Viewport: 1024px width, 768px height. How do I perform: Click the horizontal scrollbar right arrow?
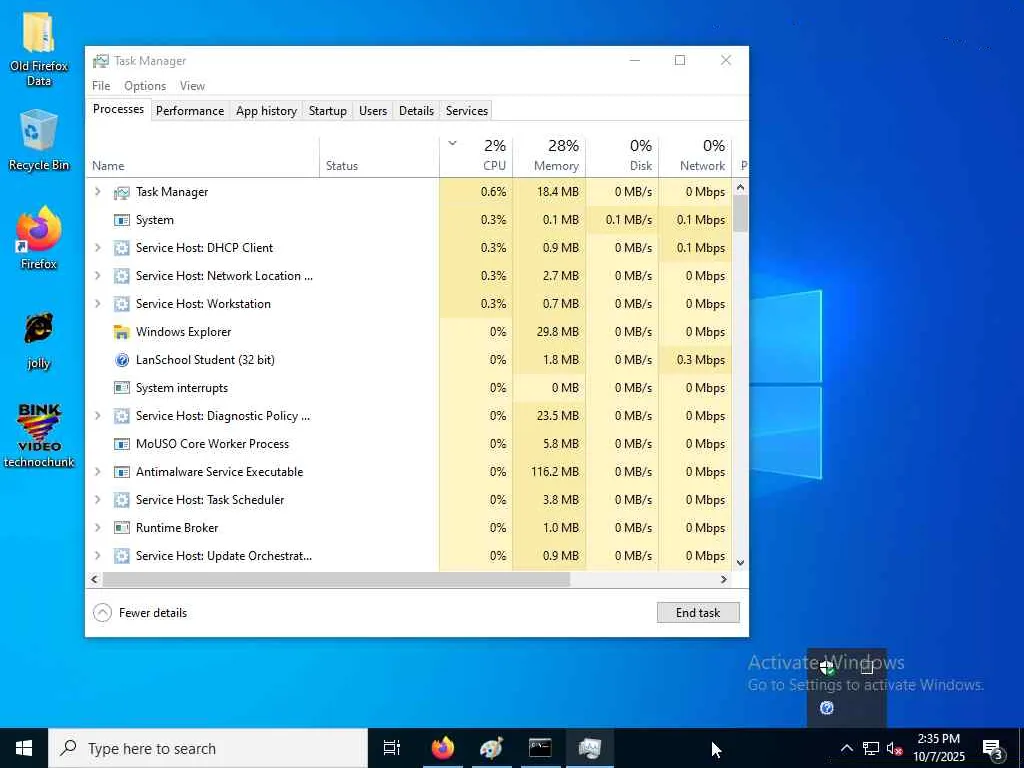[x=724, y=579]
